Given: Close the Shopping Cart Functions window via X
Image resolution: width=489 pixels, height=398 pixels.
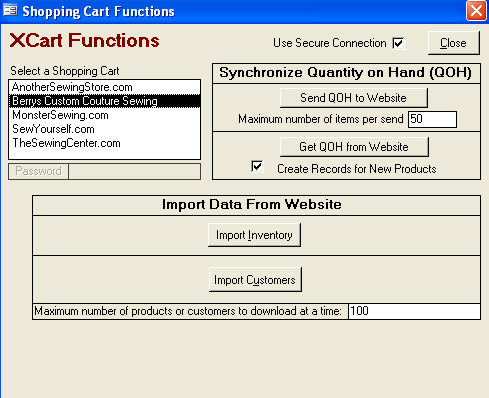Looking at the screenshot, I should point(476,11).
